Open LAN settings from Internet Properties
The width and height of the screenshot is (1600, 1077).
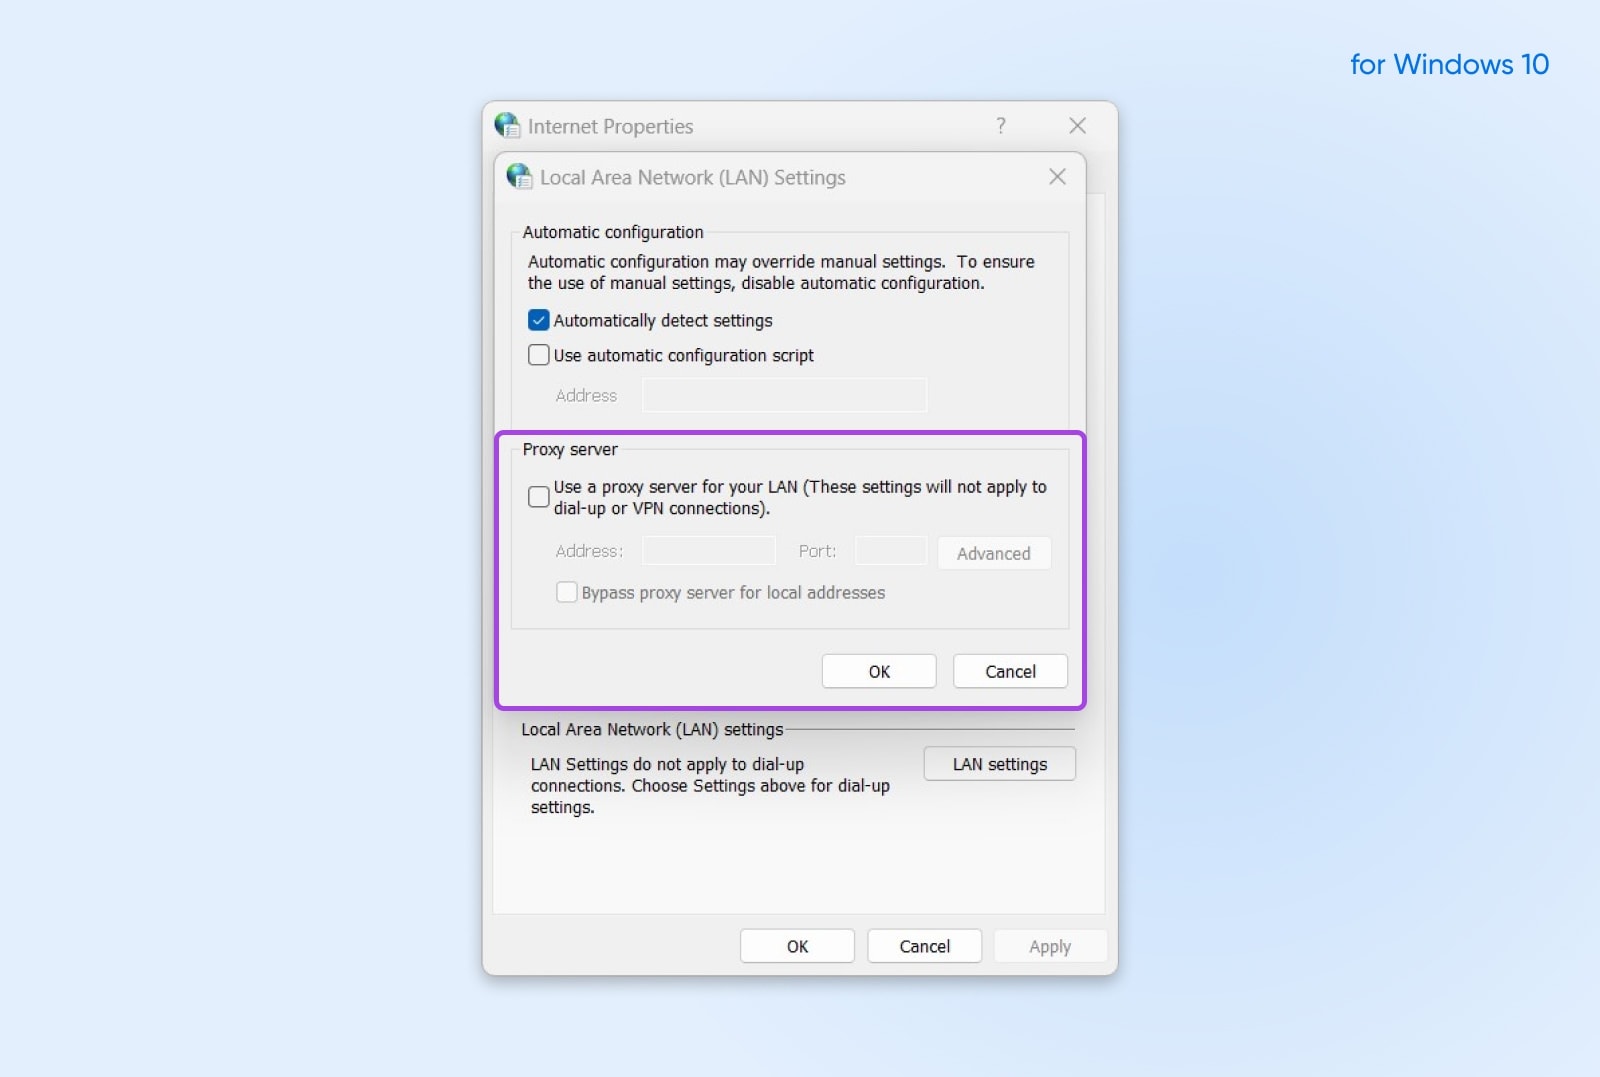[998, 763]
